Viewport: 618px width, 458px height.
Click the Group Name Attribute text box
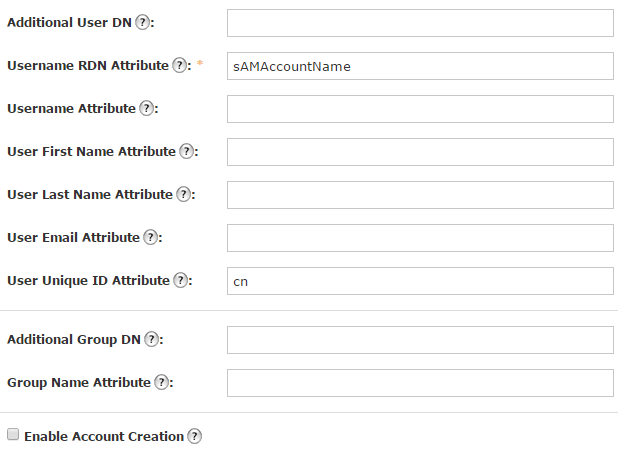tap(420, 383)
